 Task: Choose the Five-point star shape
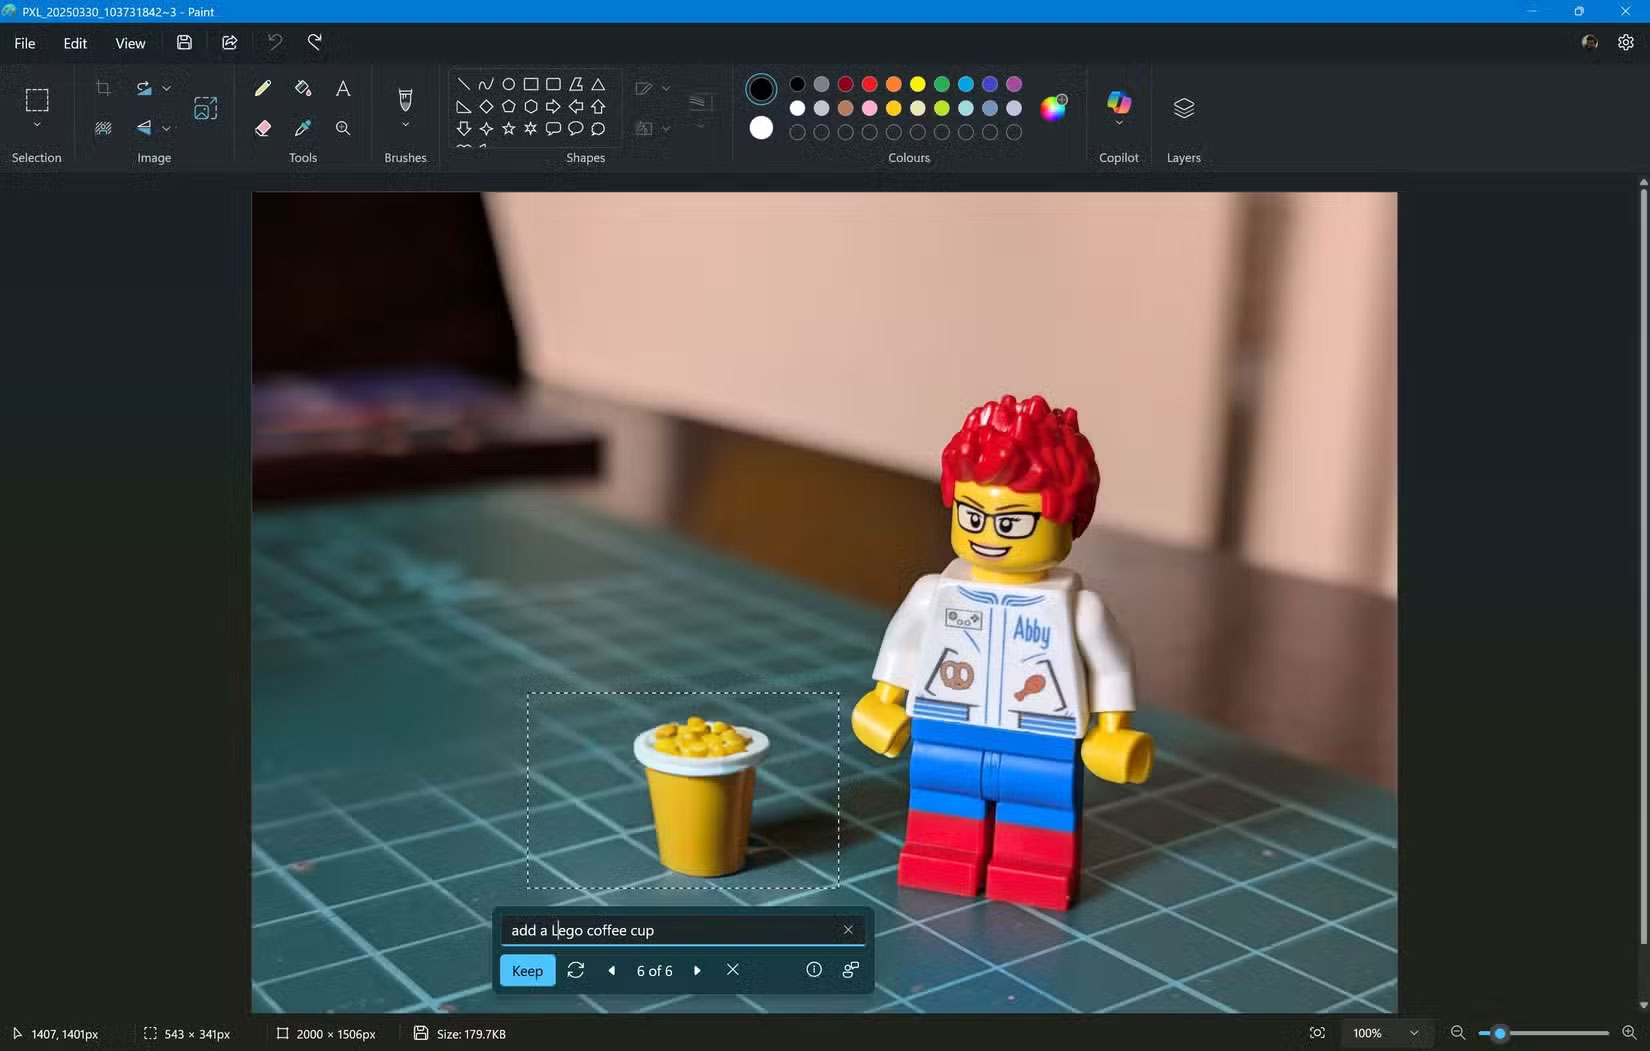click(x=507, y=128)
